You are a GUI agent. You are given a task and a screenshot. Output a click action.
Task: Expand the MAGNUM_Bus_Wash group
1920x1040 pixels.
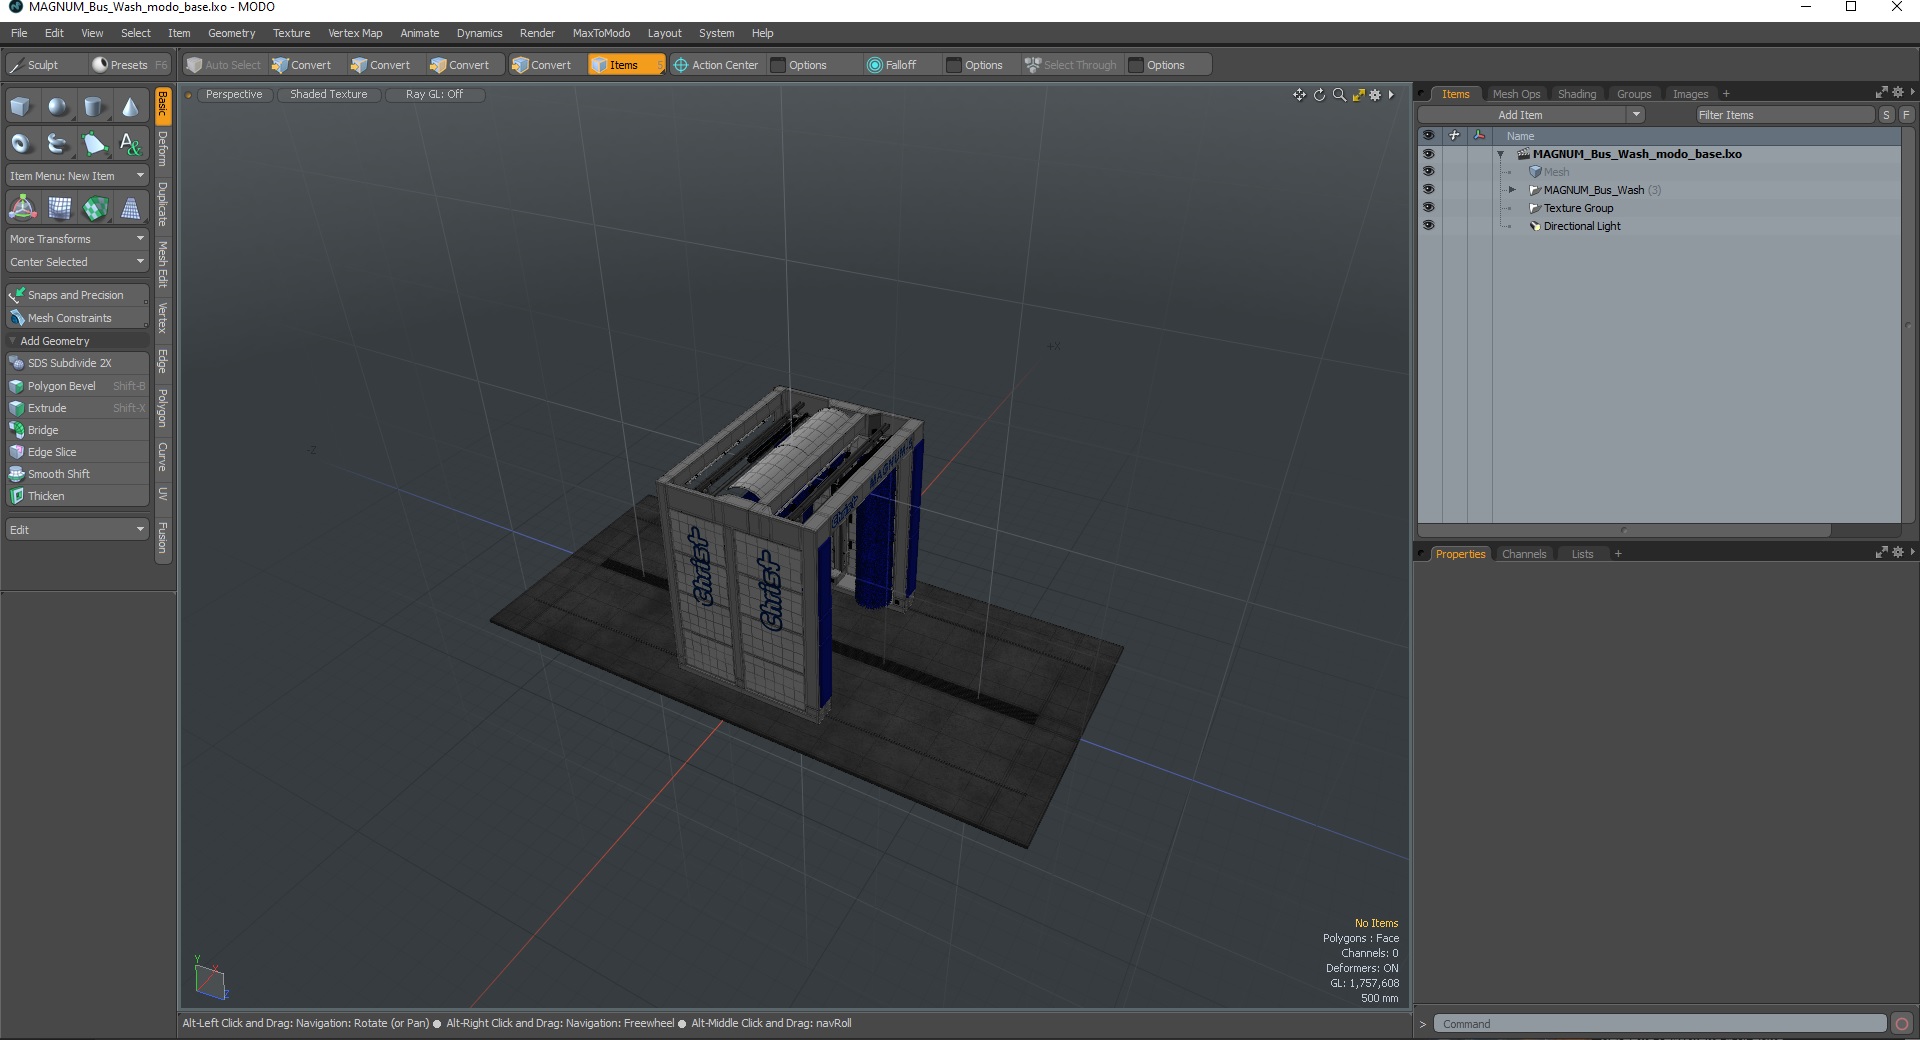(1512, 190)
